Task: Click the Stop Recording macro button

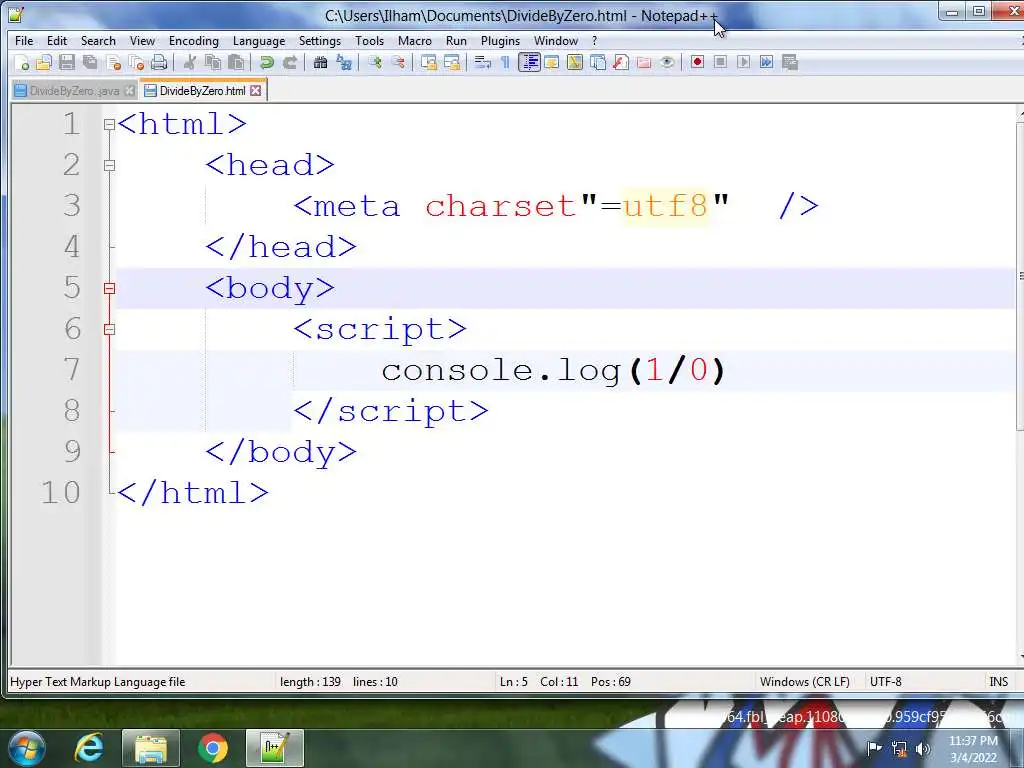Action: pyautogui.click(x=720, y=63)
